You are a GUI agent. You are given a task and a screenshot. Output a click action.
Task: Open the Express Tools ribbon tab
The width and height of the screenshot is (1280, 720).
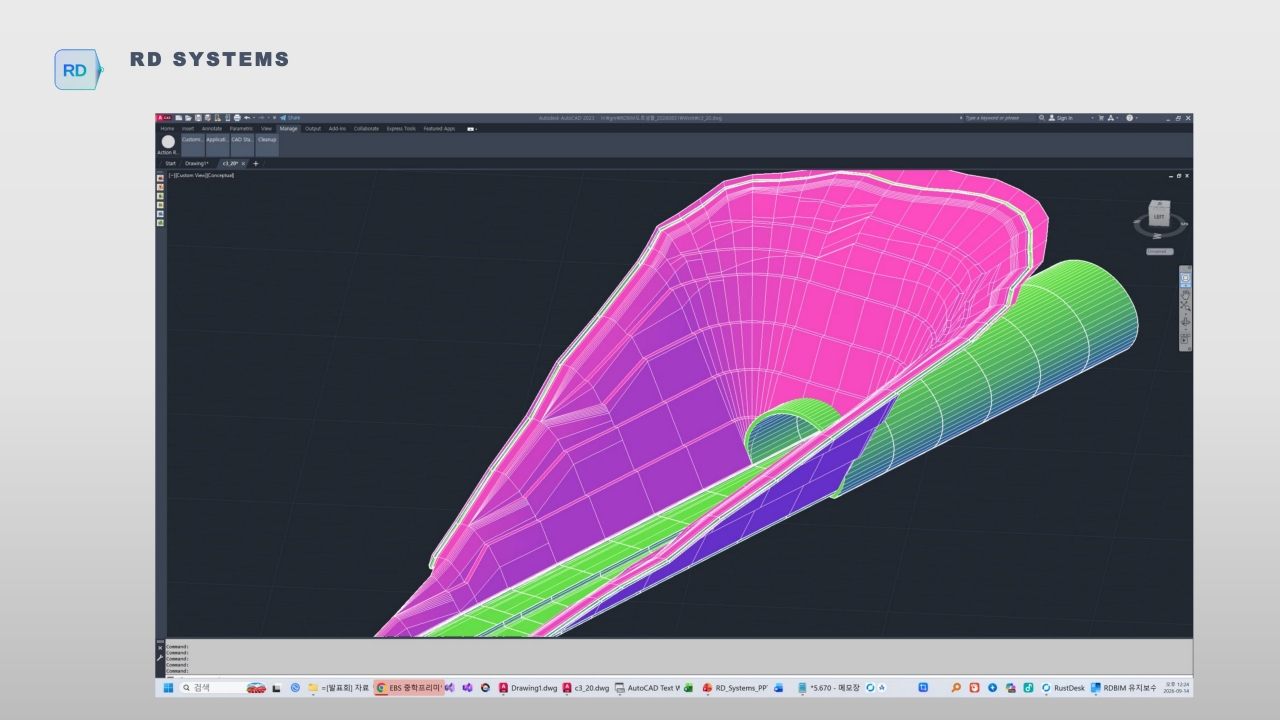coord(401,129)
